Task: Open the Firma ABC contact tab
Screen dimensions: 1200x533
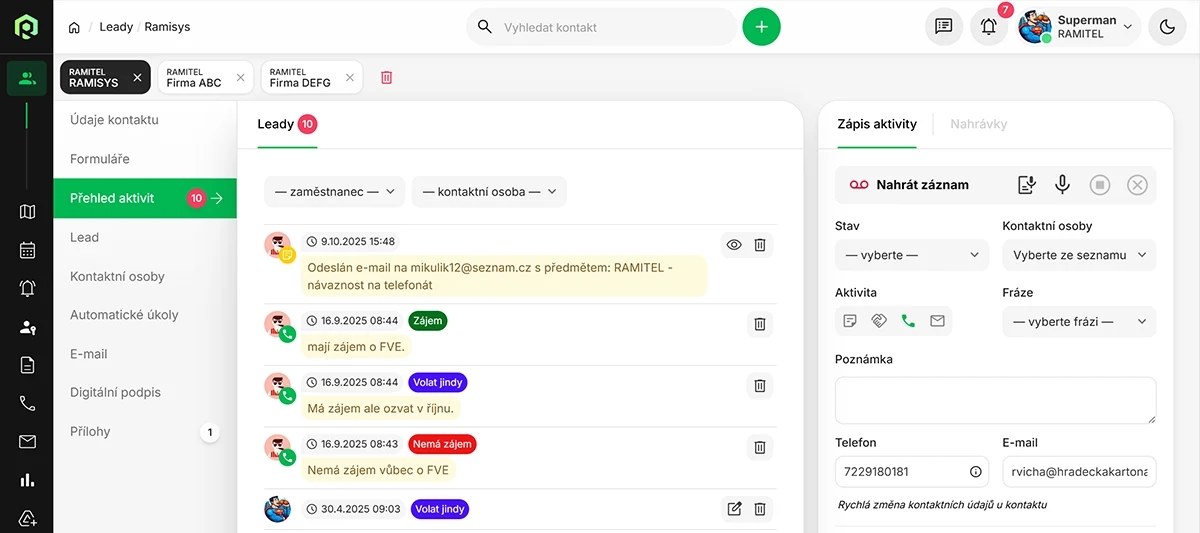Action: coord(196,78)
